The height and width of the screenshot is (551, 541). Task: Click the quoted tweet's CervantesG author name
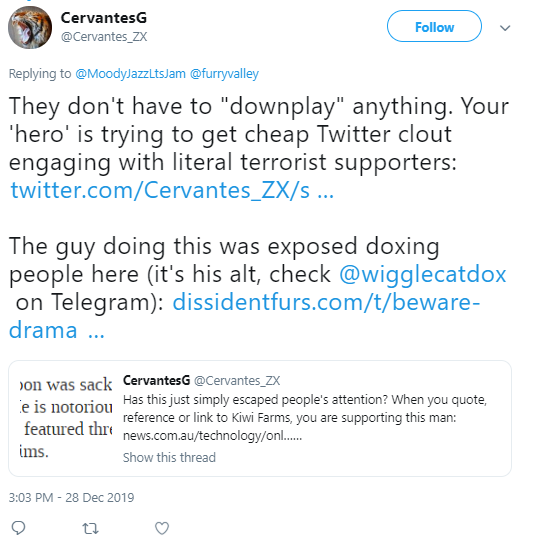(157, 380)
